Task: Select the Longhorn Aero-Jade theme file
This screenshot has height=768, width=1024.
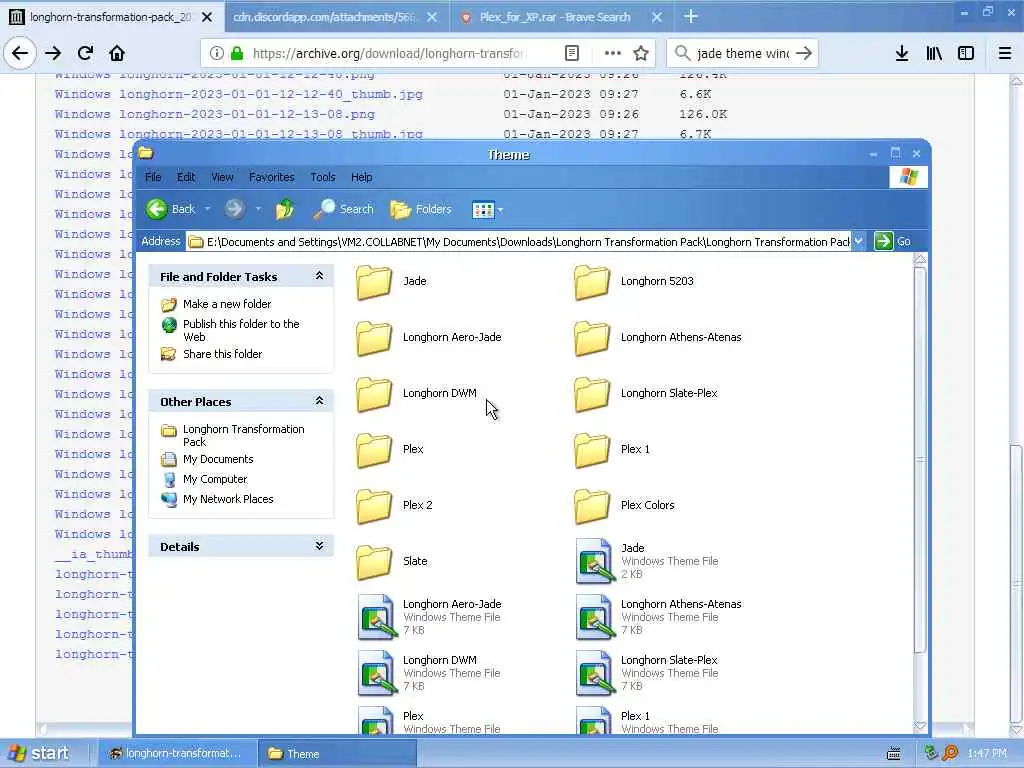Action: [430, 617]
